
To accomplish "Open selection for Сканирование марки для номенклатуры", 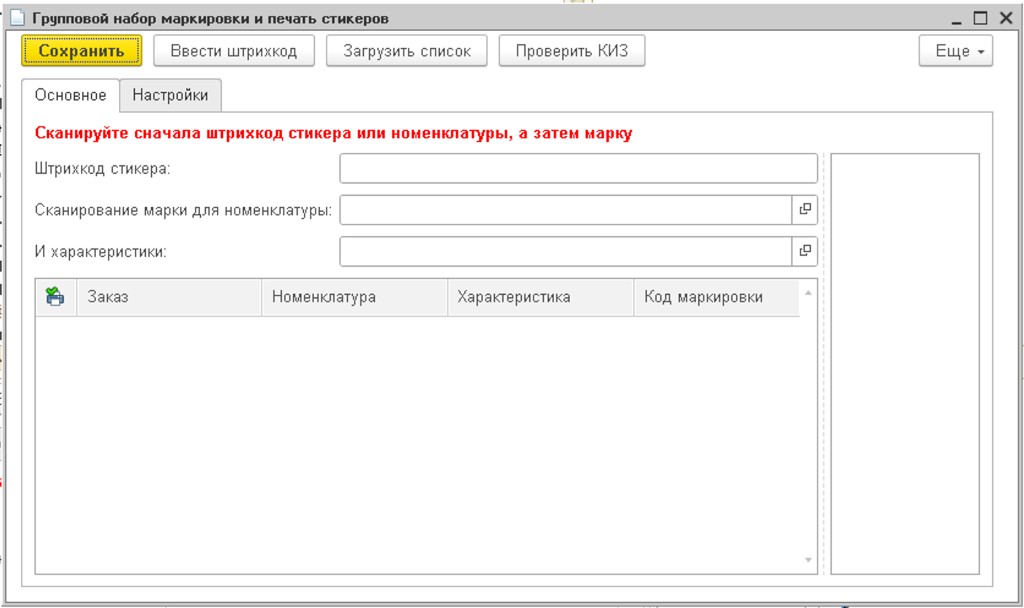I will tap(805, 210).
